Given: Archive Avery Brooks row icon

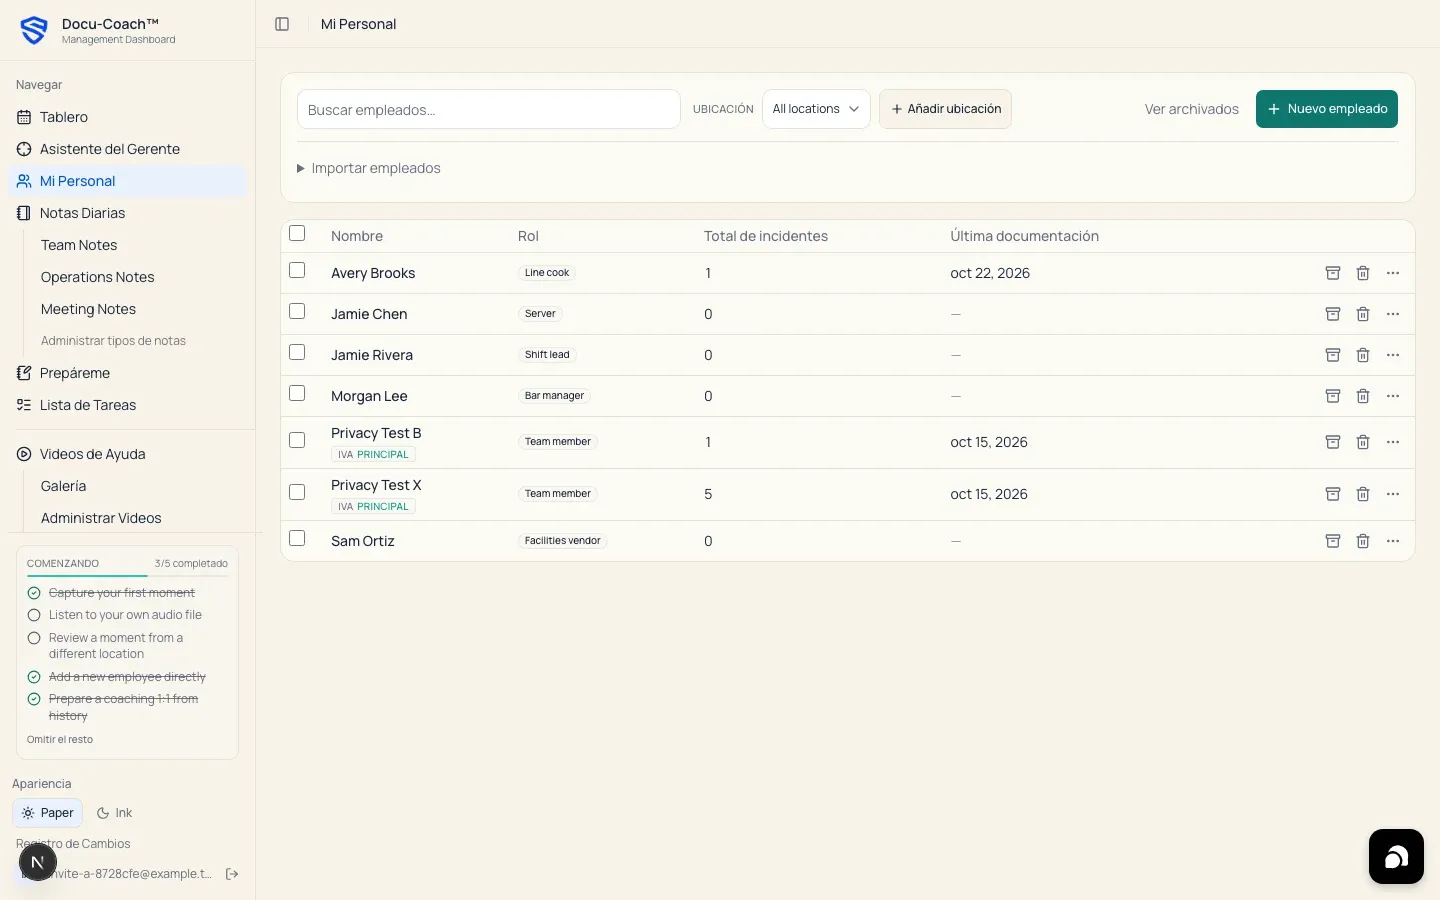Looking at the screenshot, I should [1333, 273].
